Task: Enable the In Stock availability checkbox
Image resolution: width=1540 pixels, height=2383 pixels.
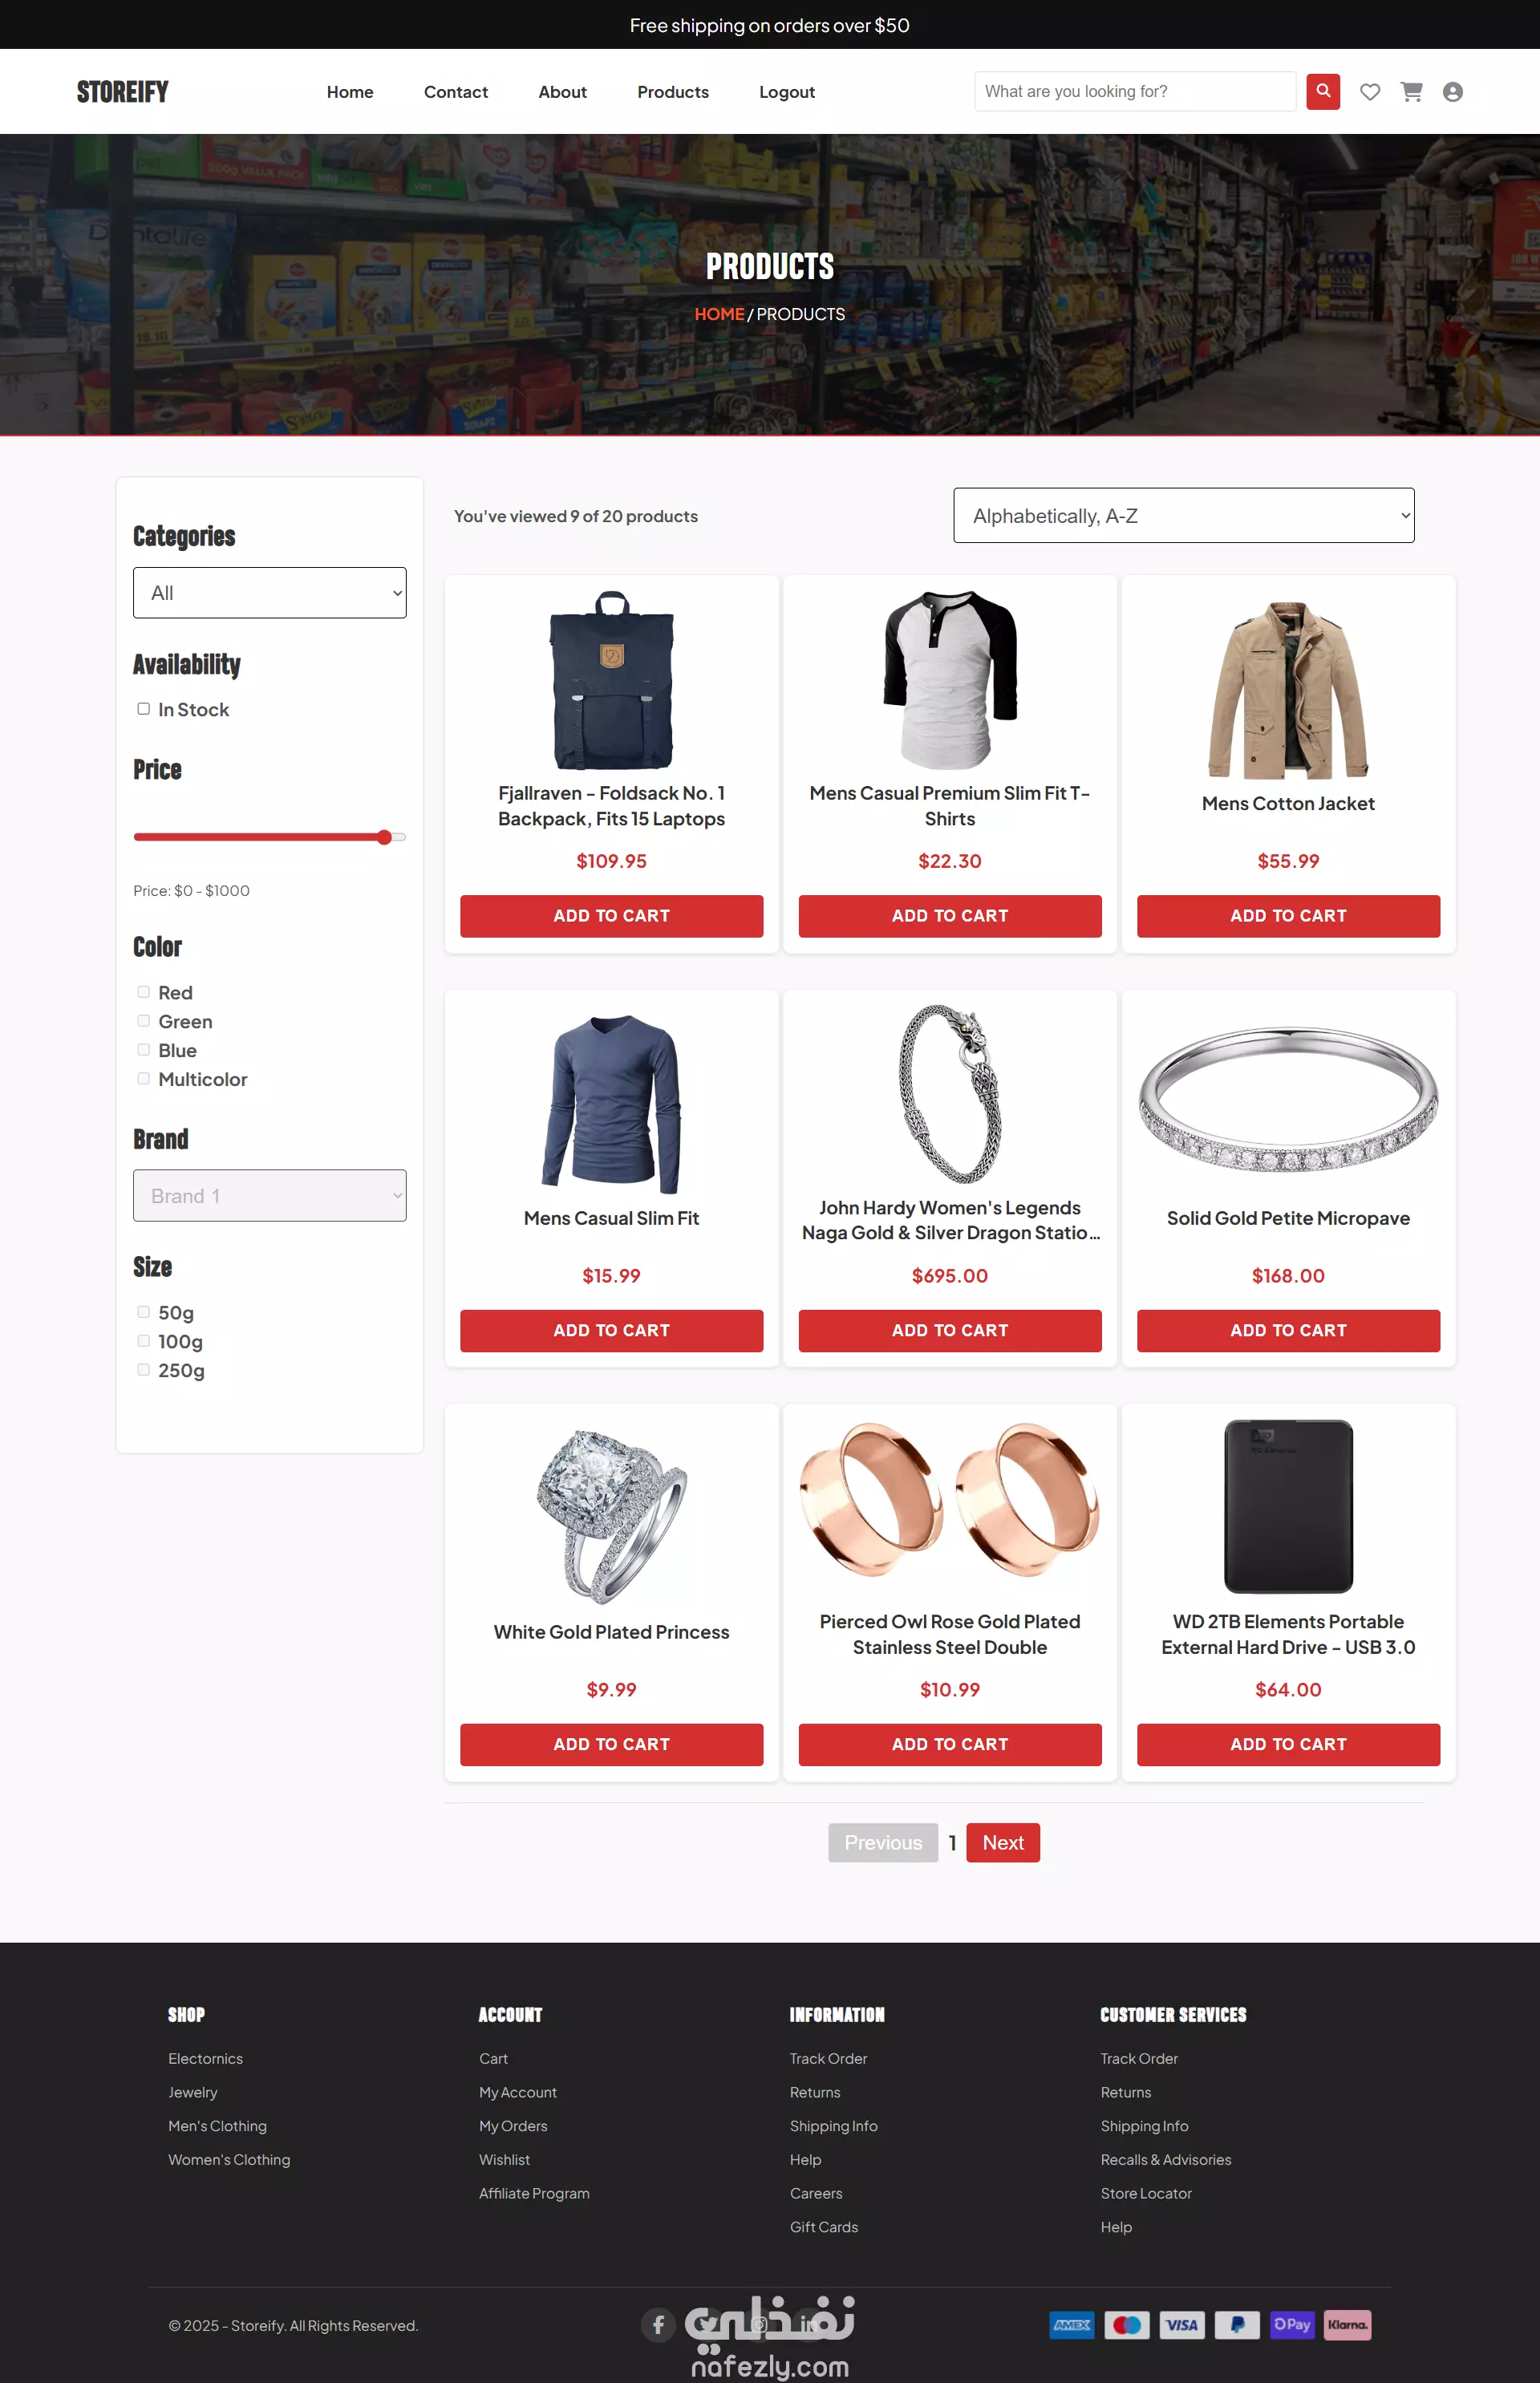Action: pyautogui.click(x=144, y=709)
